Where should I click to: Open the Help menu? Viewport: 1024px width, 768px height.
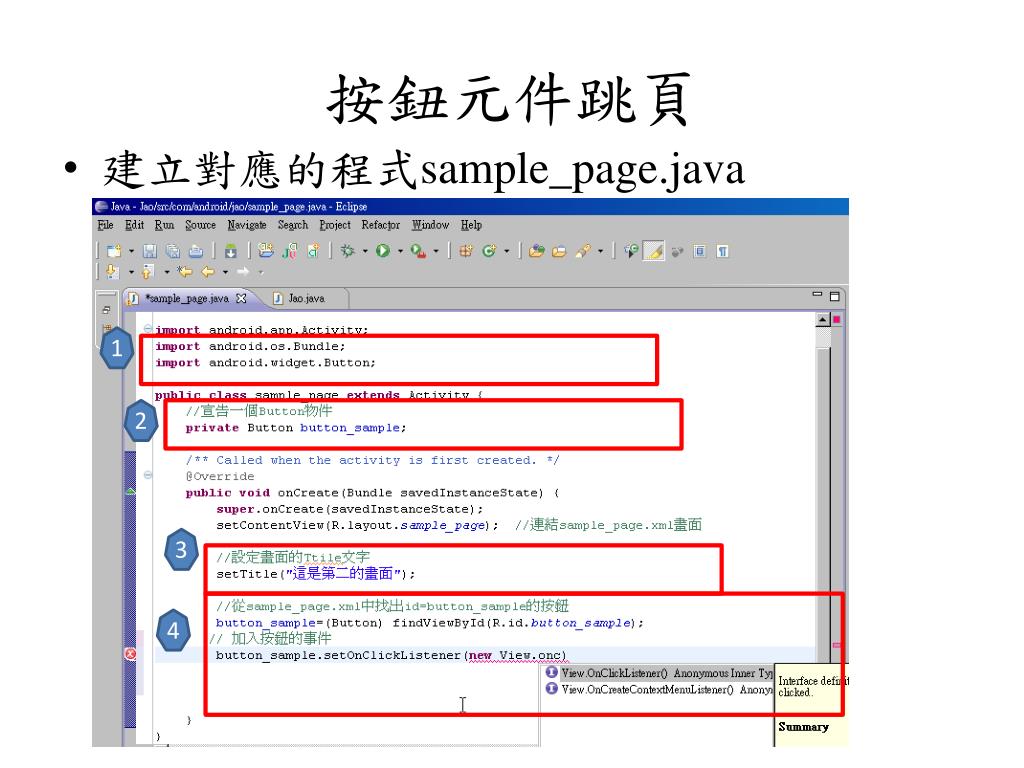(471, 225)
